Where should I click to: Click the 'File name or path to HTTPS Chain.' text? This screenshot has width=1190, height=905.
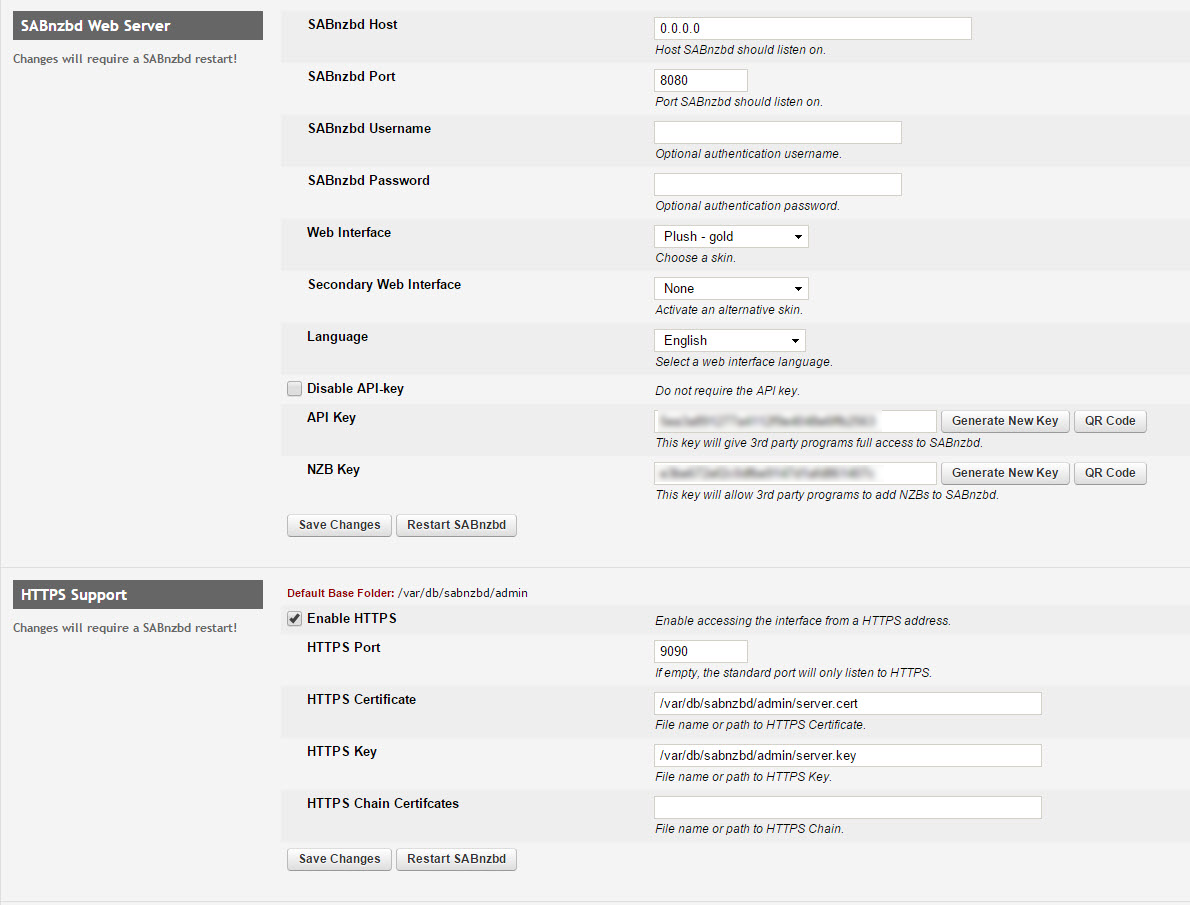[x=749, y=829]
